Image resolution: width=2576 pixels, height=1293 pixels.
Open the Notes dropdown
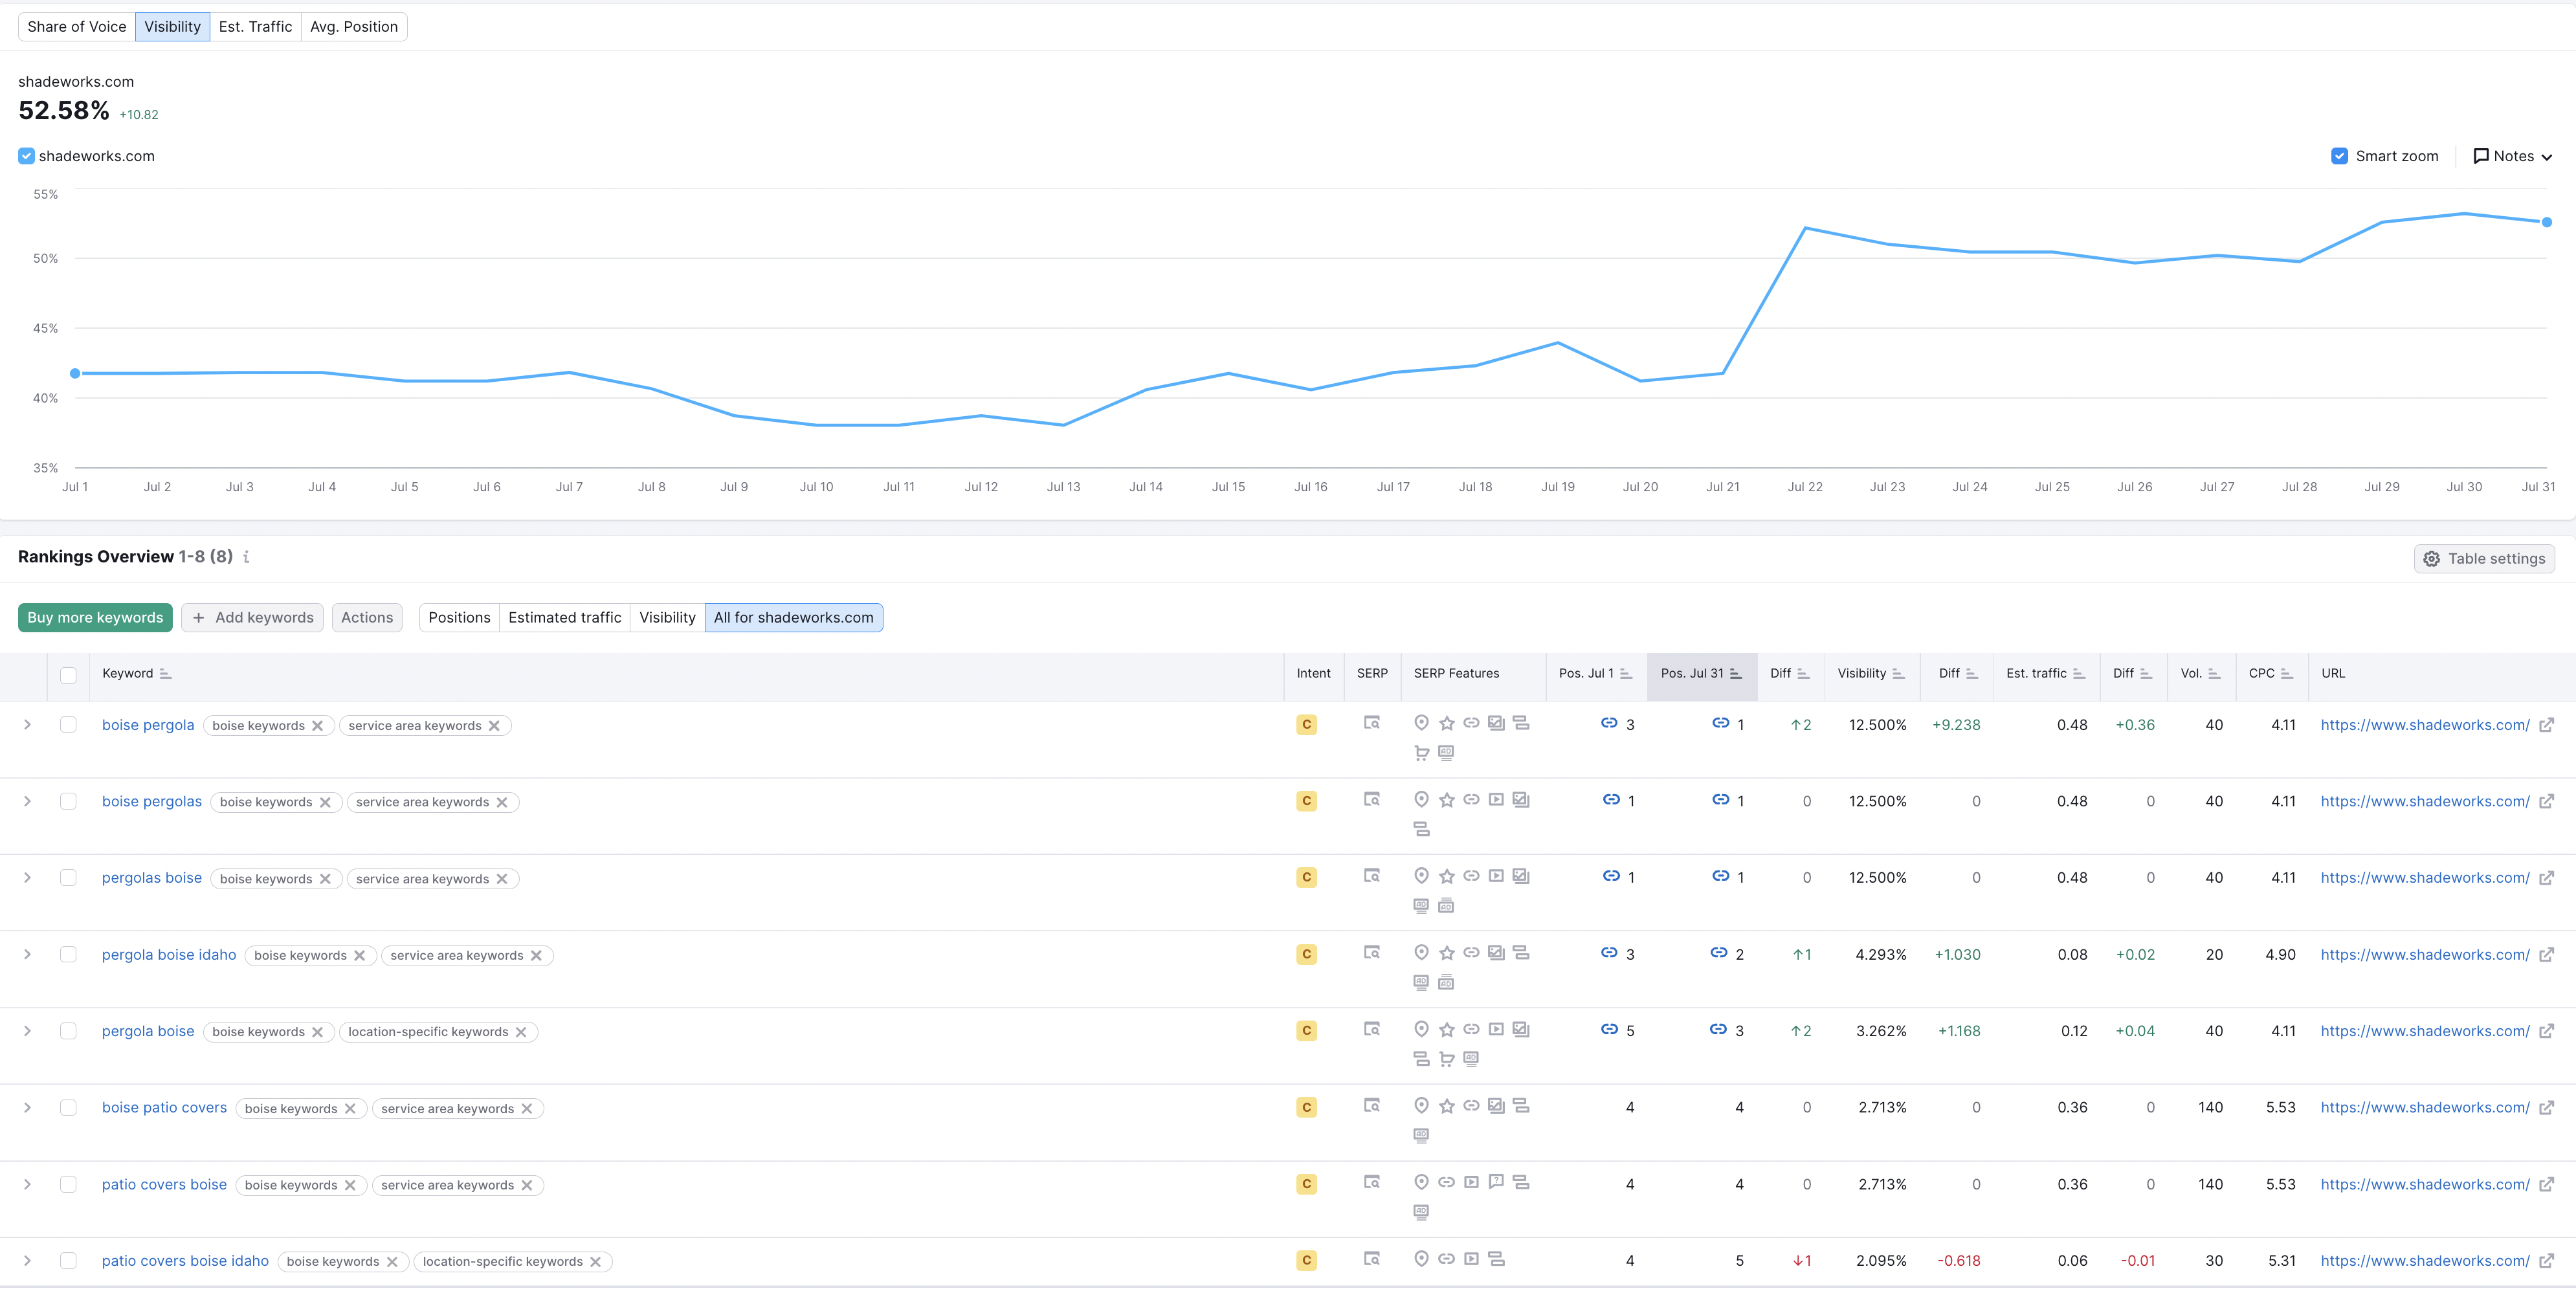(2512, 156)
